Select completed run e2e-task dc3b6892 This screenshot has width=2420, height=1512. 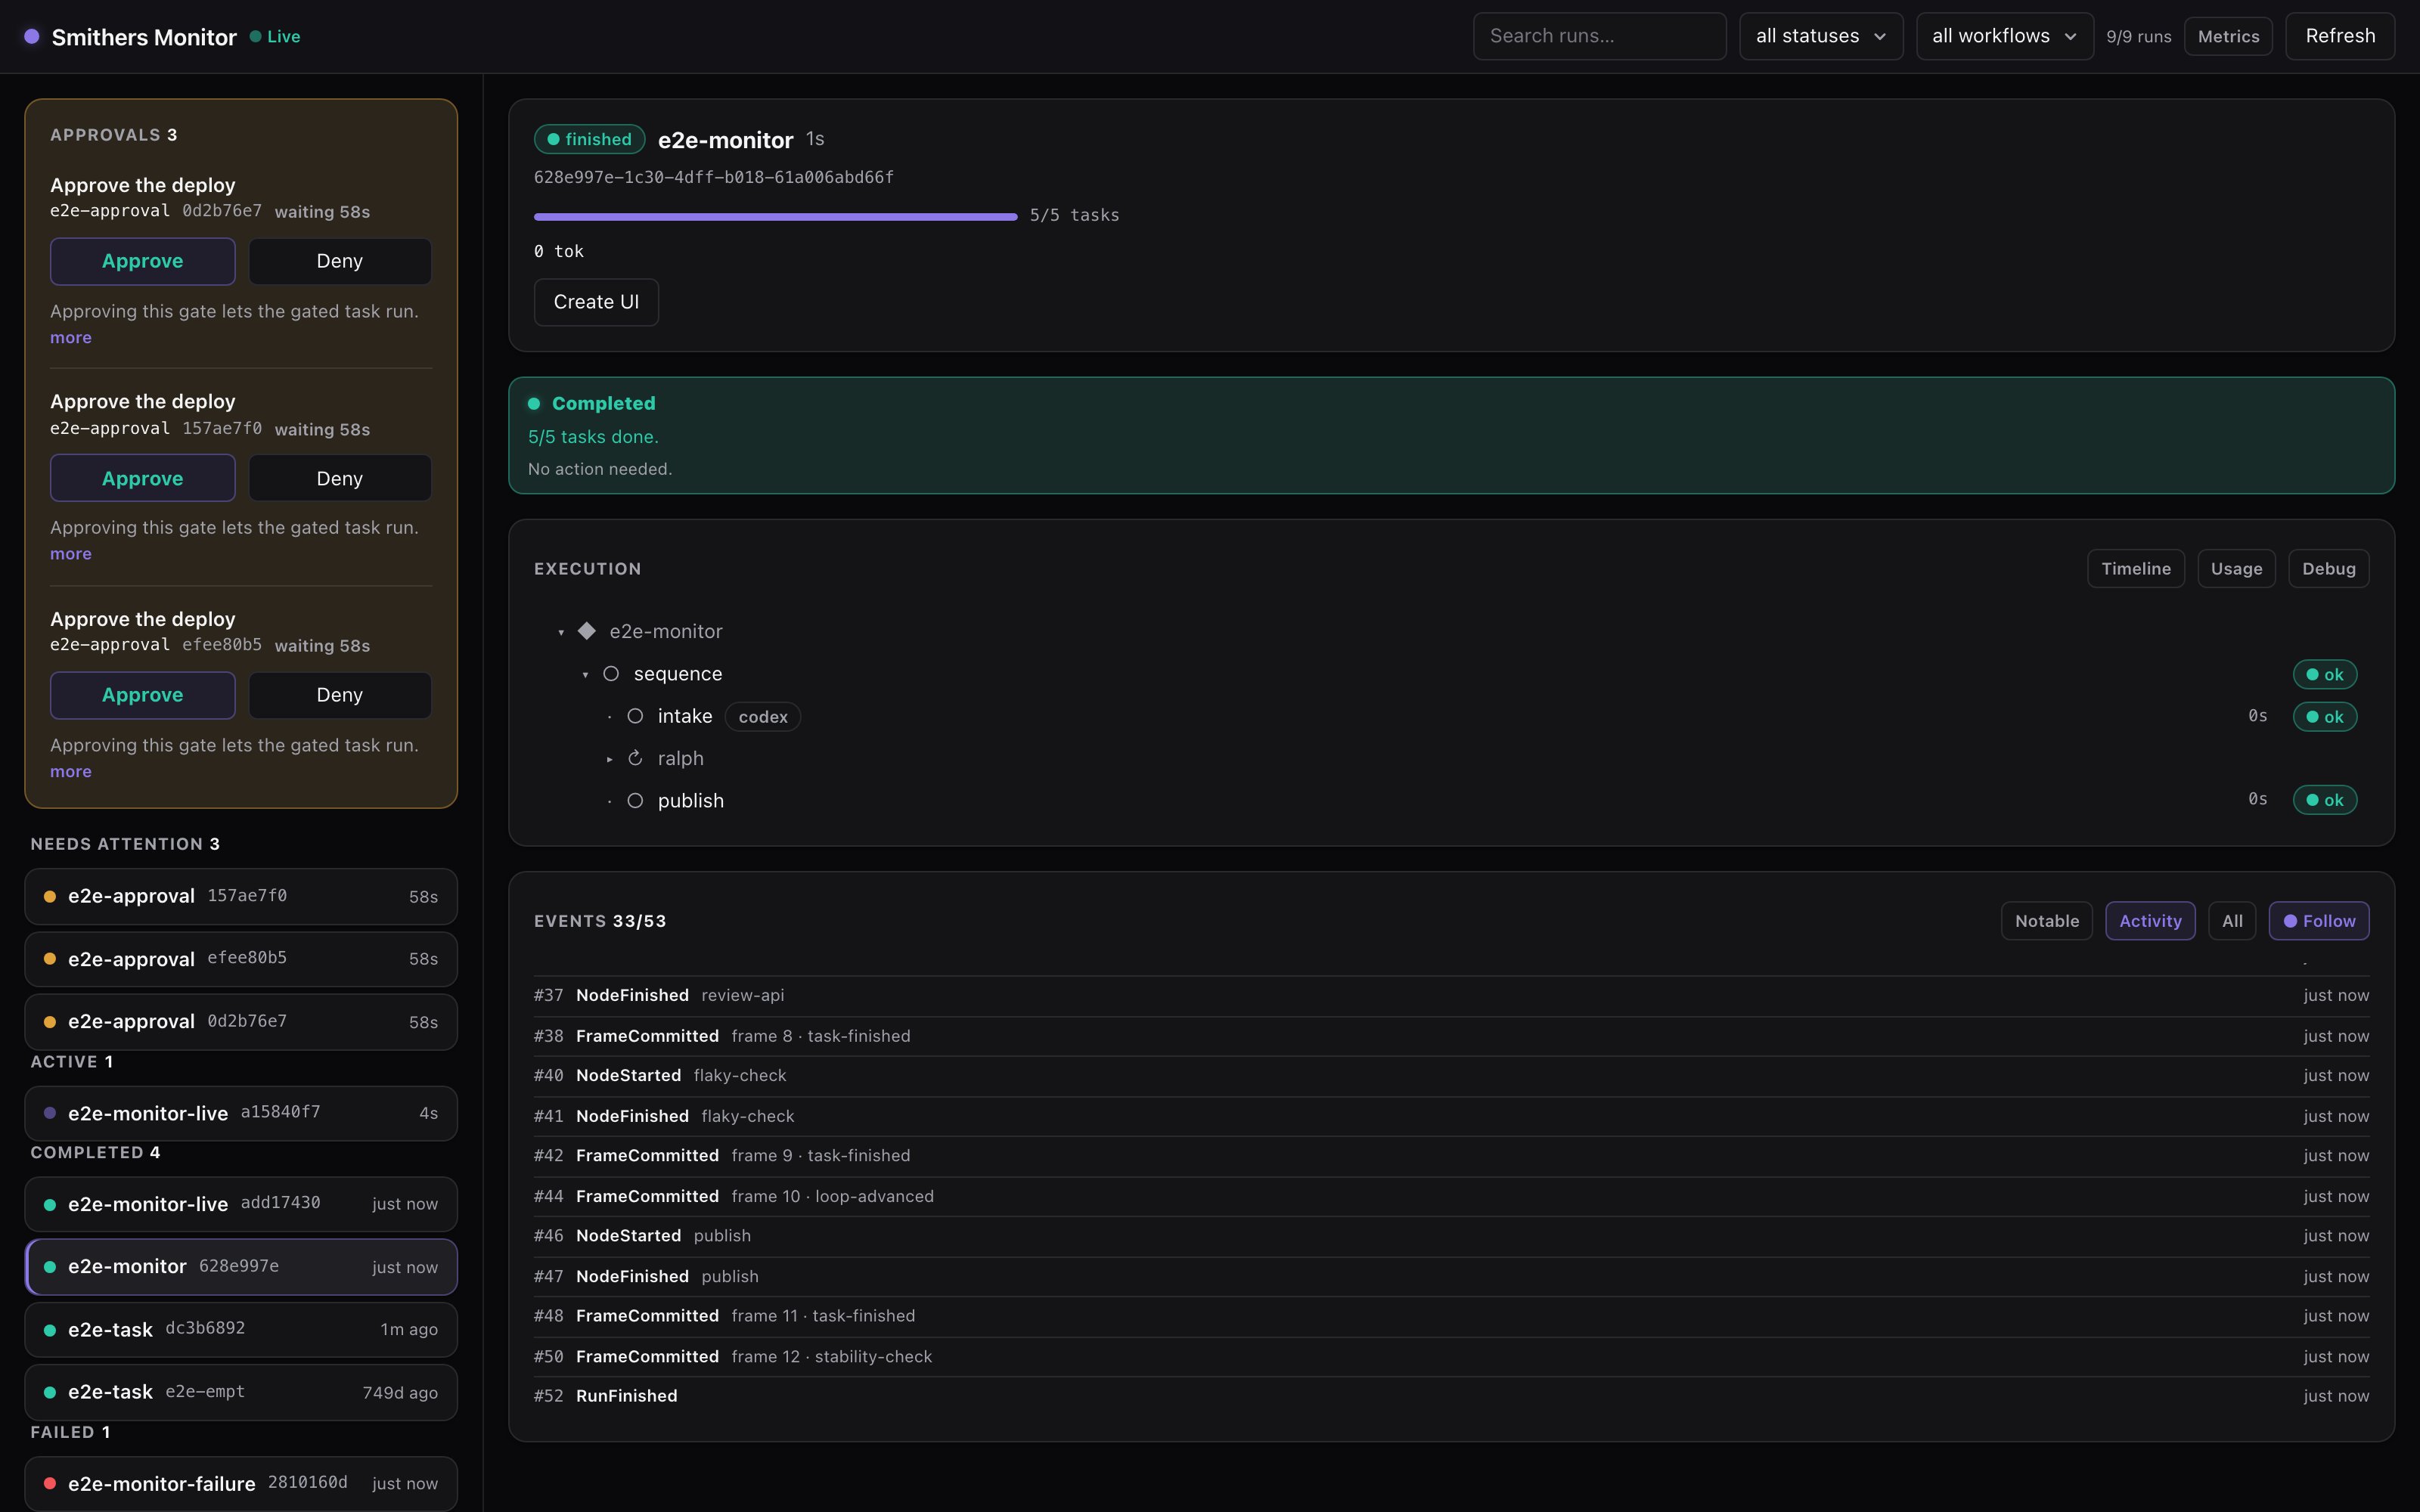pyautogui.click(x=241, y=1330)
